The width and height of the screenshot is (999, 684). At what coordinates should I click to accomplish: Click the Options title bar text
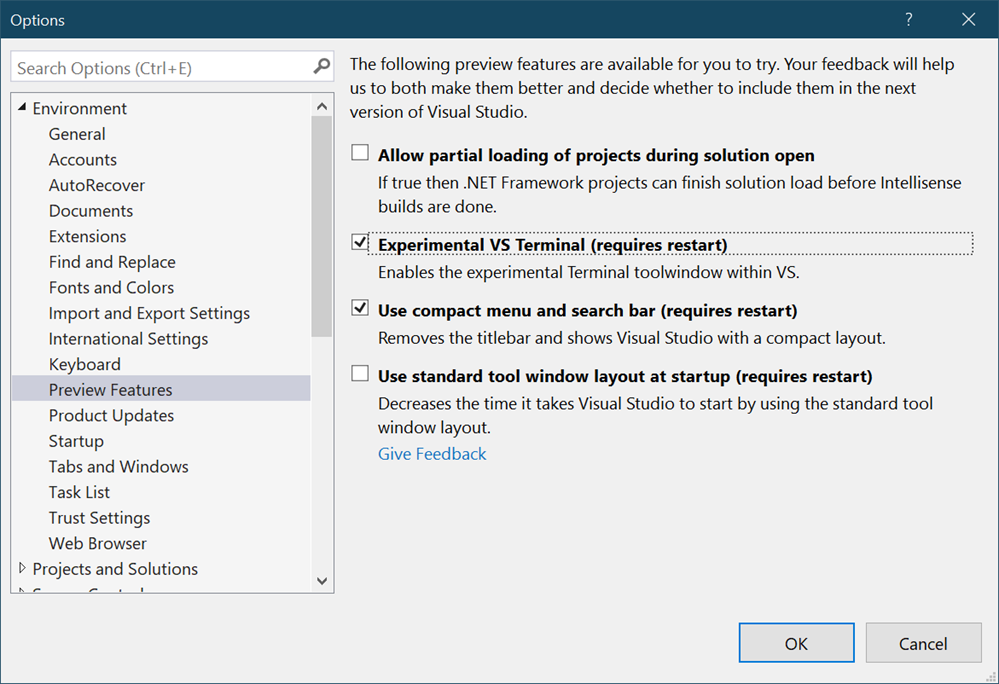click(38, 20)
